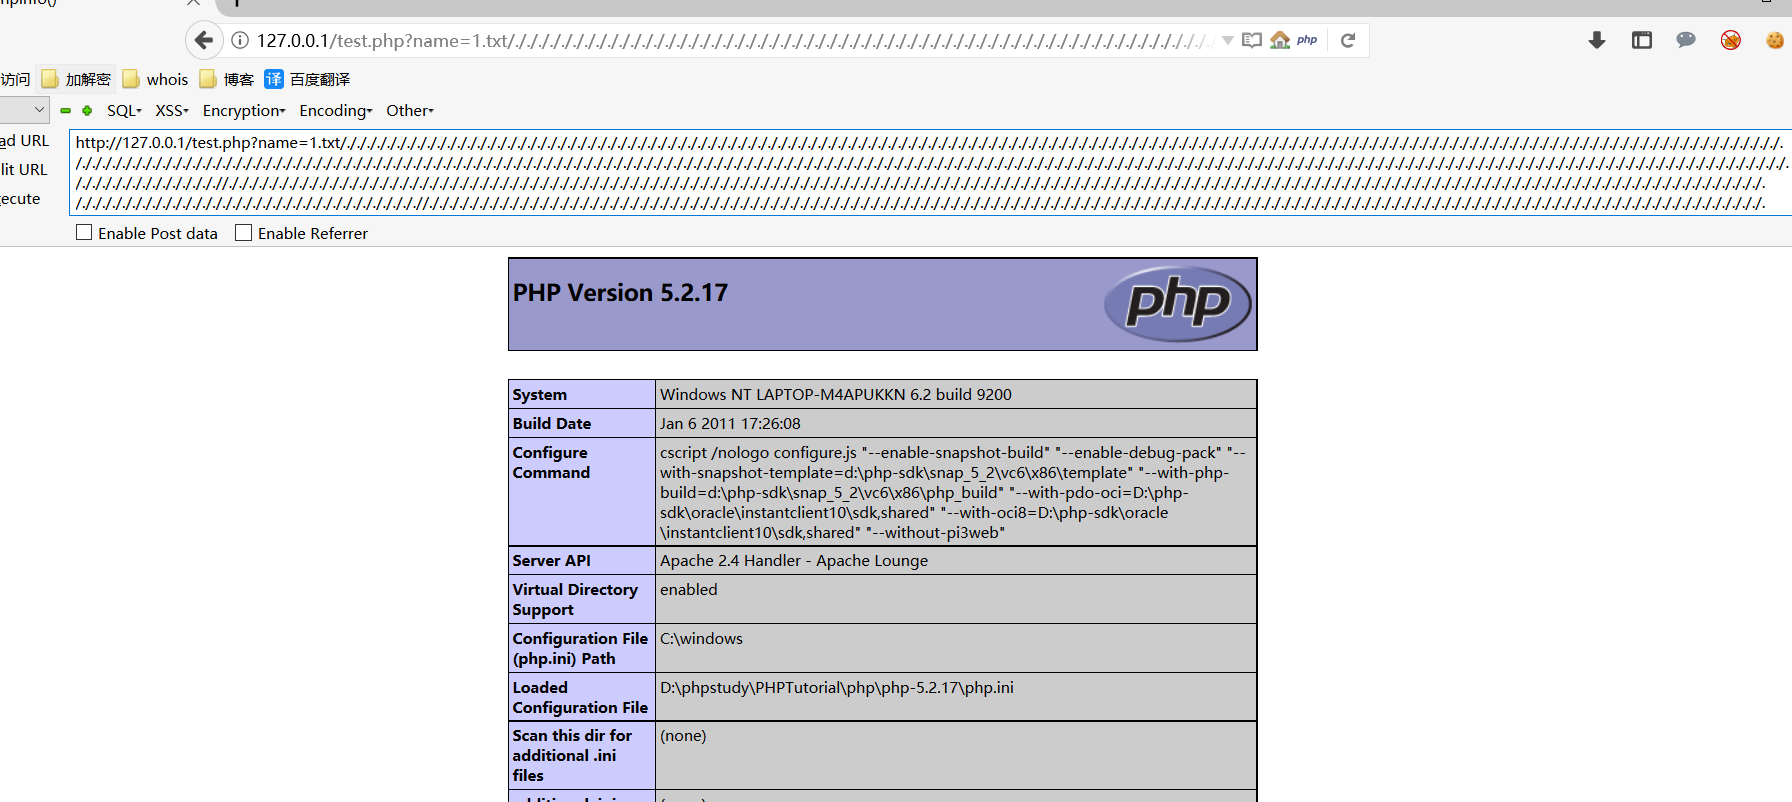Select Apache 2.4 Handler - Apache Lounge value
The image size is (1792, 802).
click(794, 560)
